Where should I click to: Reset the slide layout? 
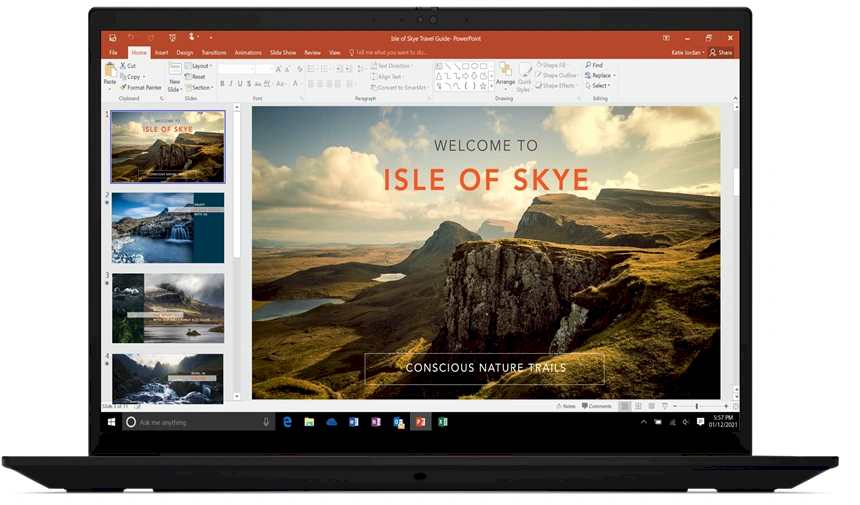[x=195, y=77]
